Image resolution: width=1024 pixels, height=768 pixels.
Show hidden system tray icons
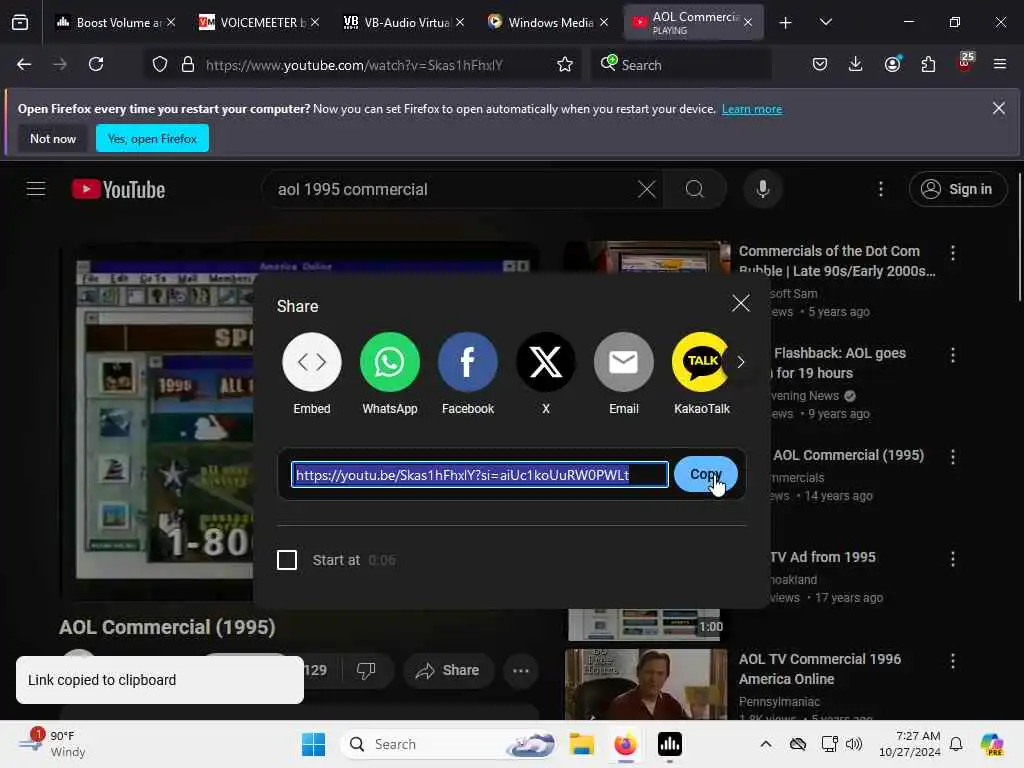(x=766, y=744)
